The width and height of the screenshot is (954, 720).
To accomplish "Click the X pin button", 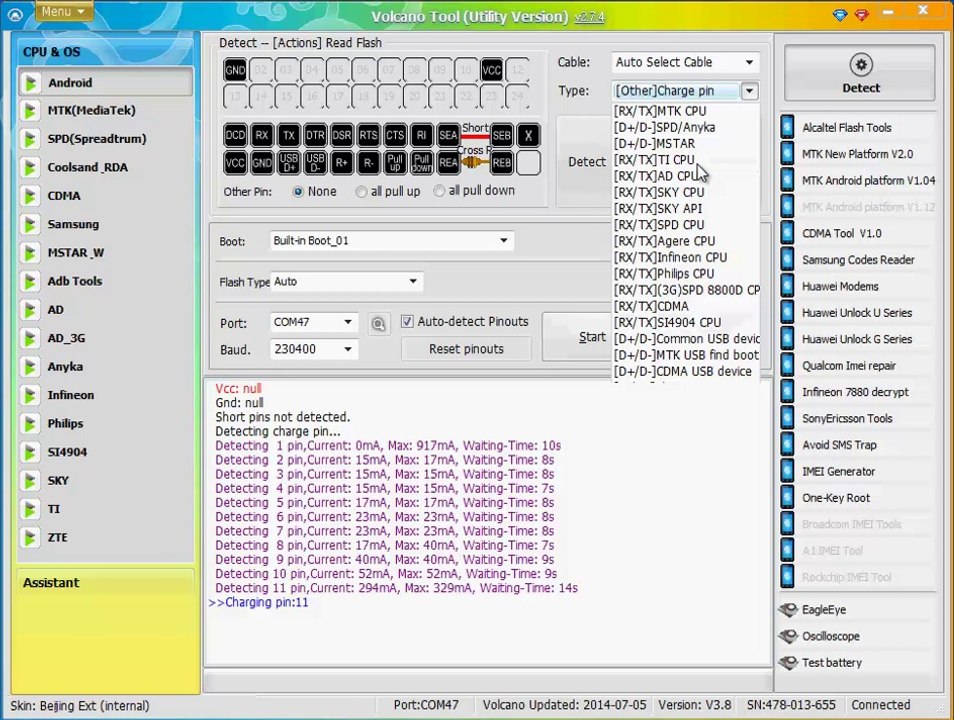I will click(528, 135).
